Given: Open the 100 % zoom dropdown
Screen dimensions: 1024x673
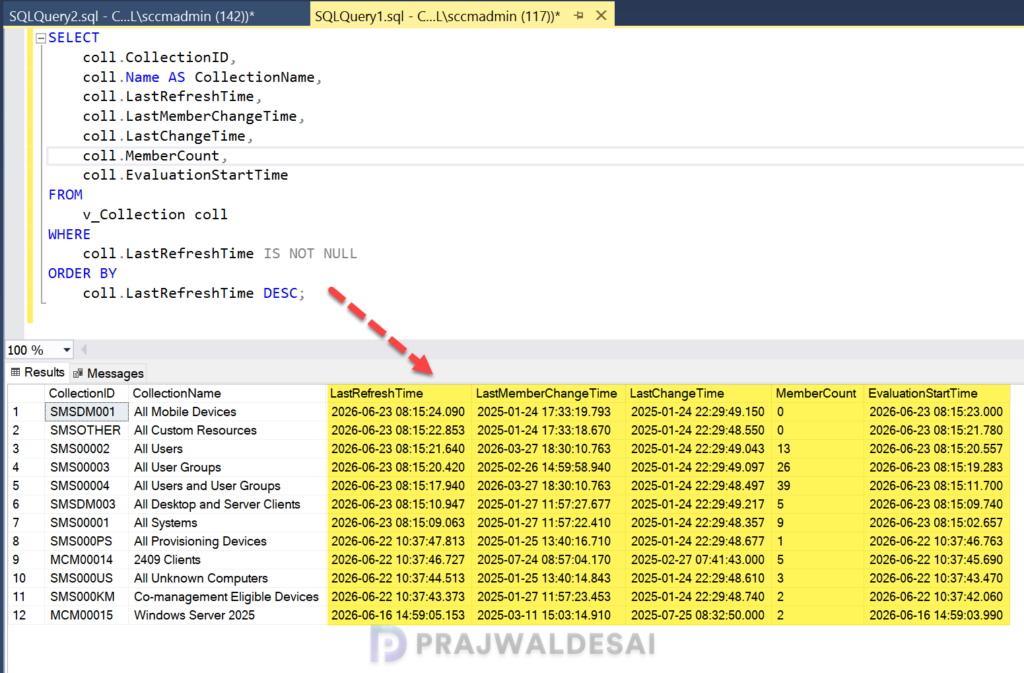Looking at the screenshot, I should [x=66, y=350].
